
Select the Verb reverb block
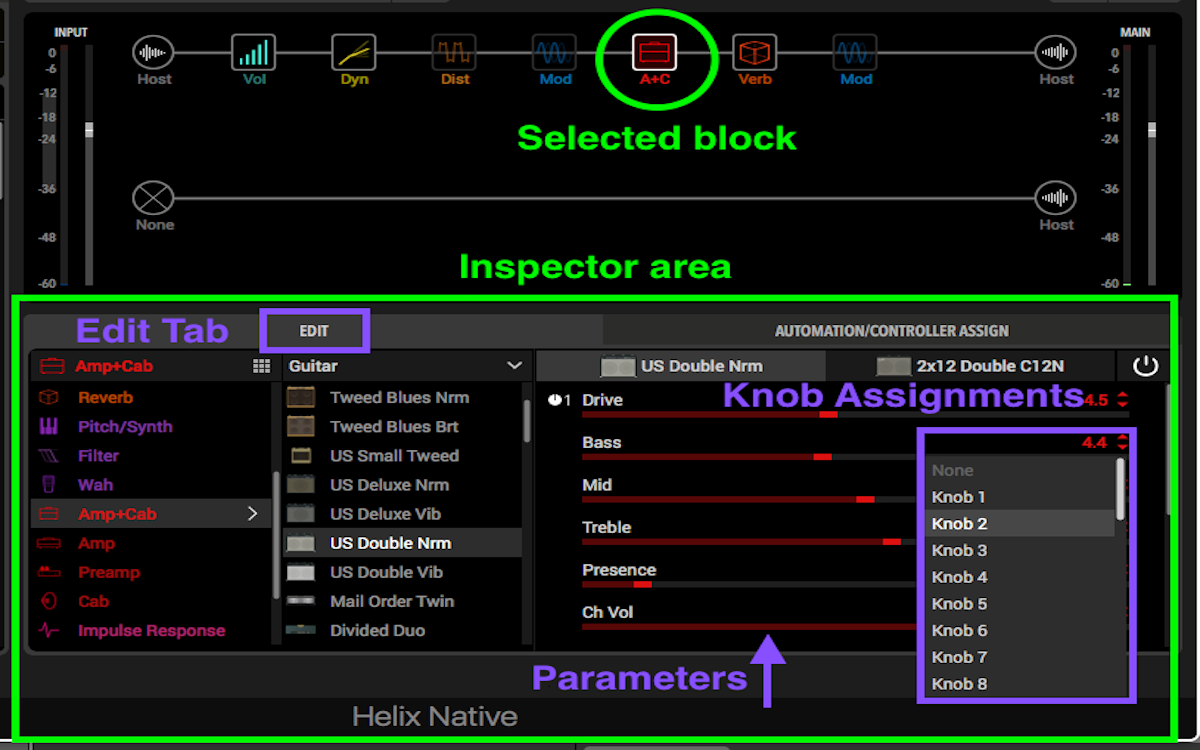click(x=755, y=53)
